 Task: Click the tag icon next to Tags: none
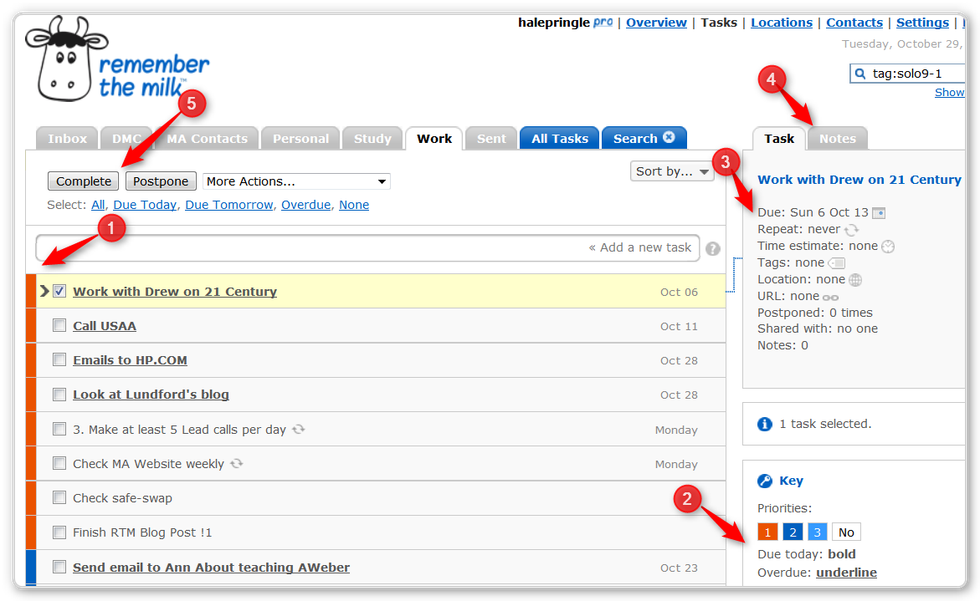pos(837,263)
